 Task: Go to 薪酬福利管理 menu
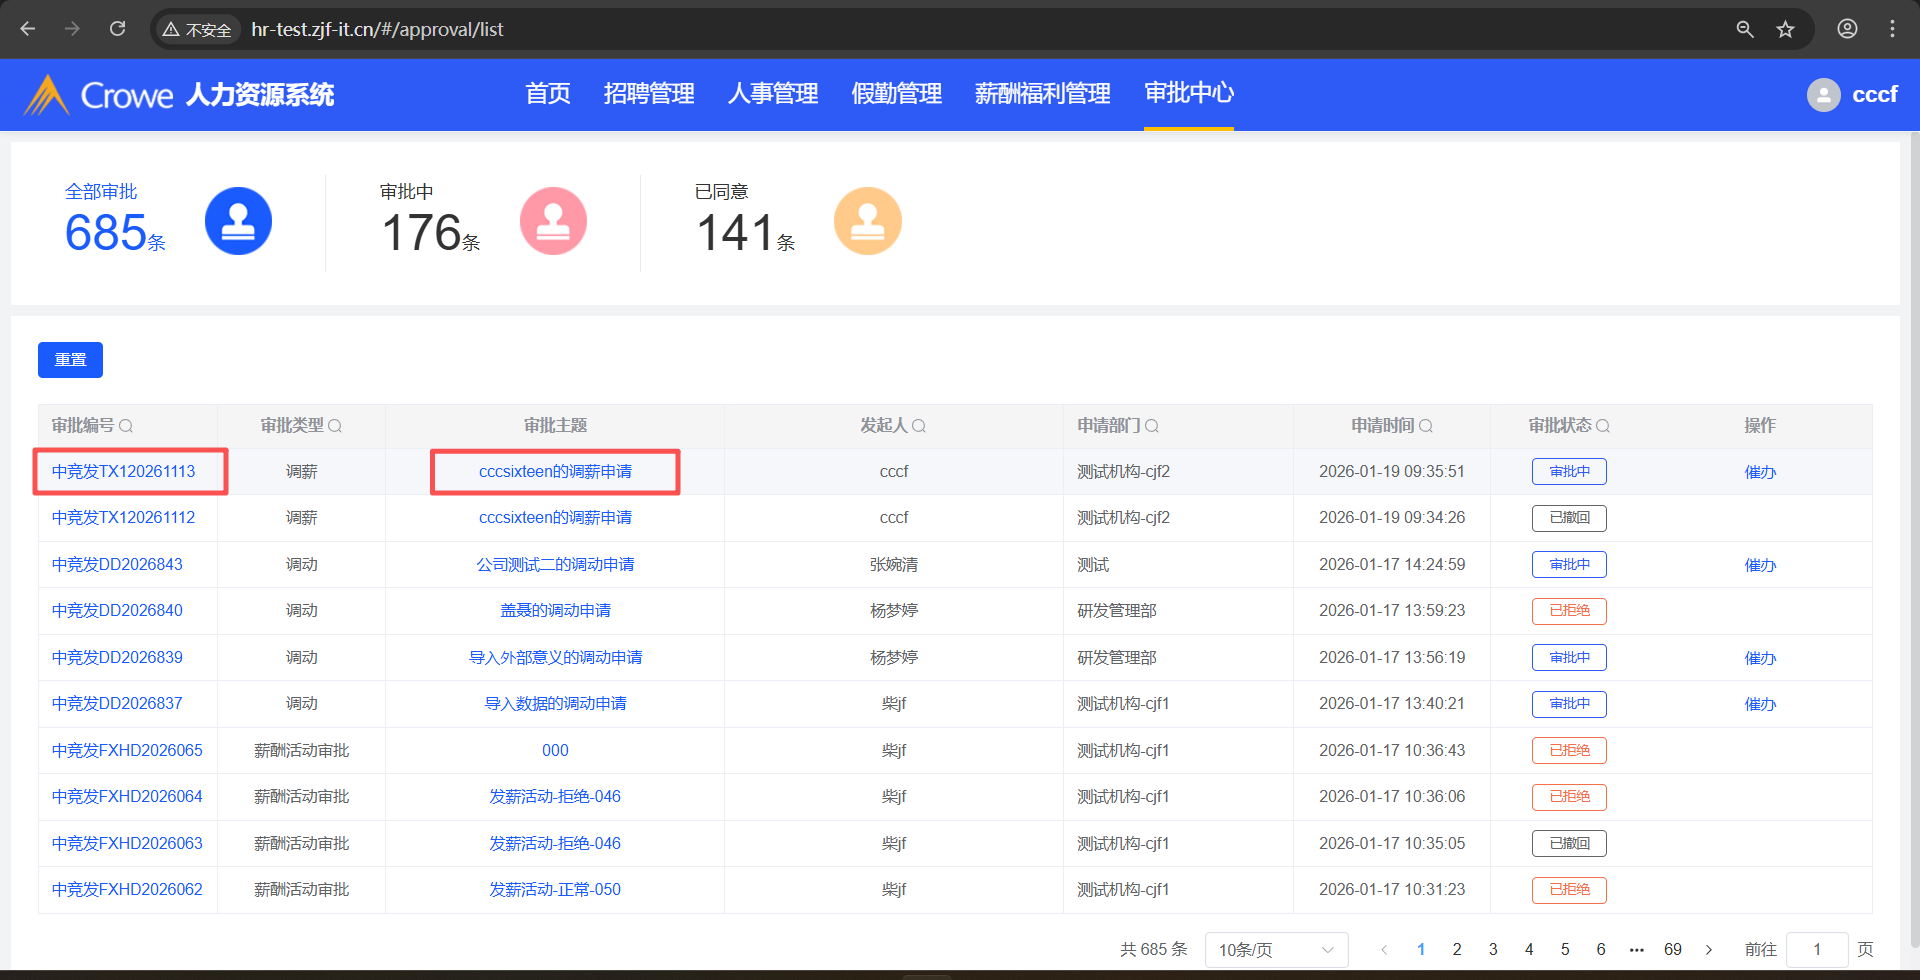pyautogui.click(x=1042, y=94)
